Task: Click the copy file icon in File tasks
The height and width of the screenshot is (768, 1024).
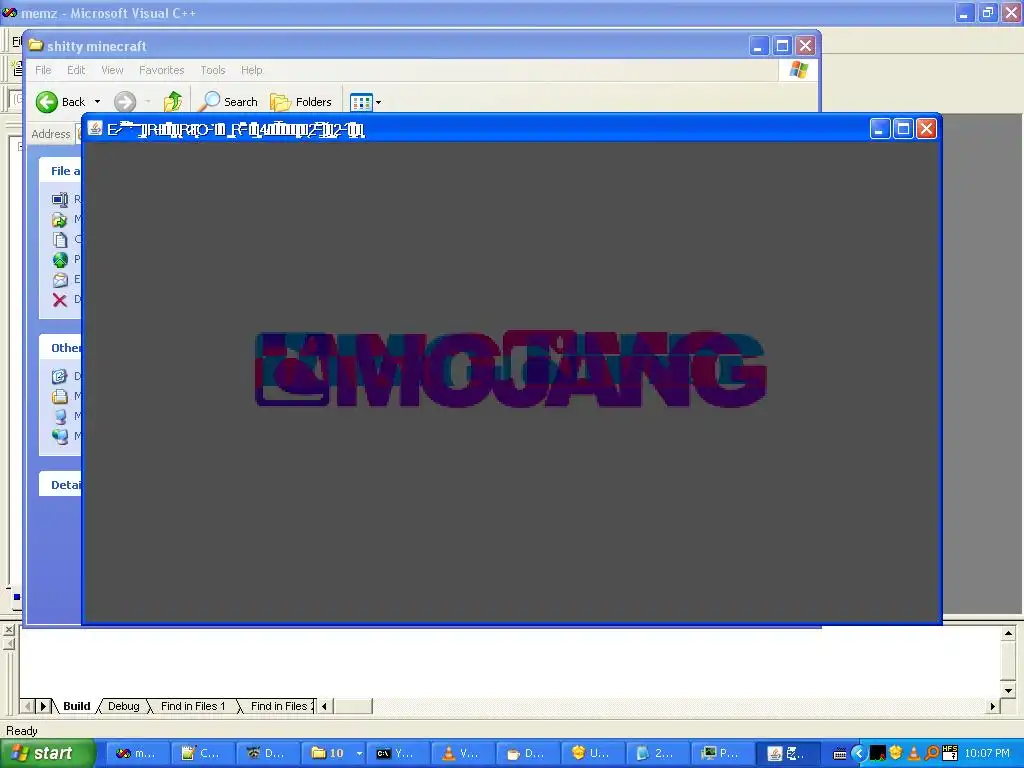Action: pos(59,240)
